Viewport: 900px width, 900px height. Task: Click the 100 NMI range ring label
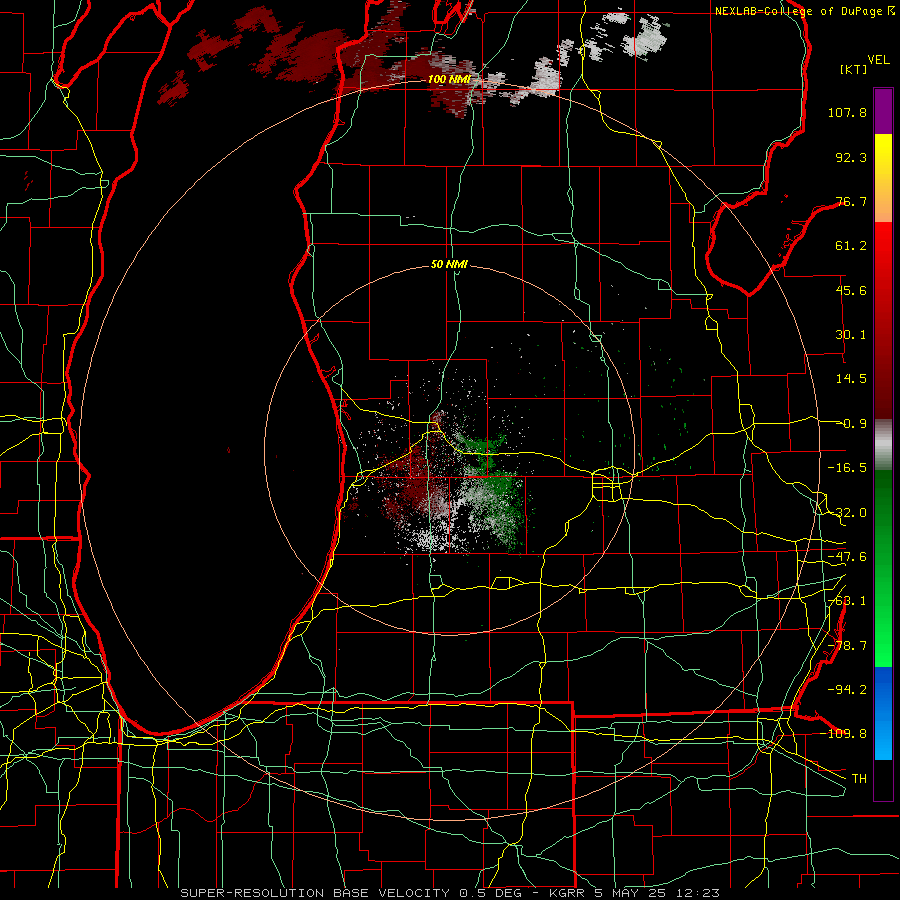click(x=449, y=79)
